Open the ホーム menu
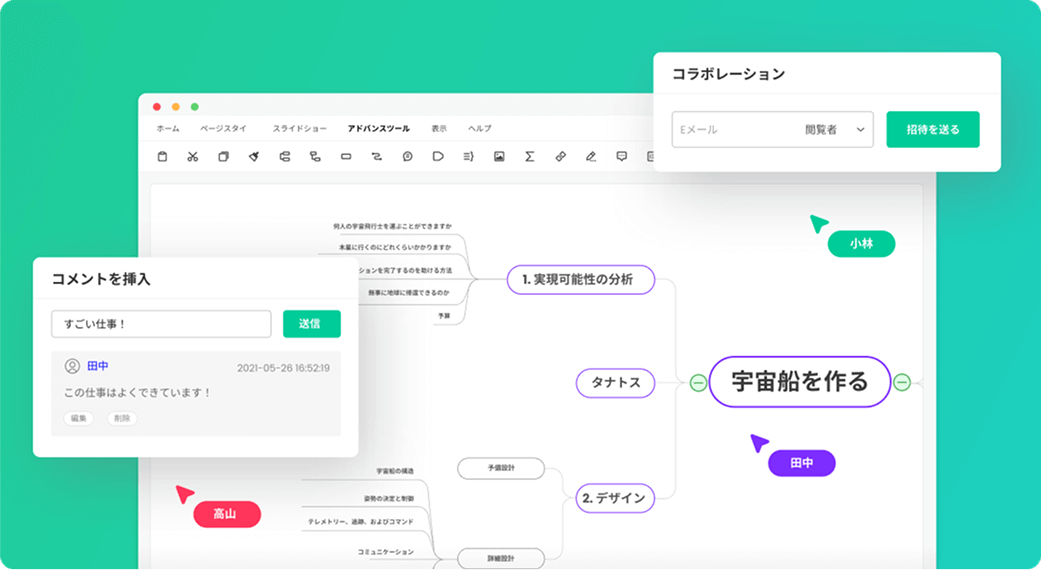The width and height of the screenshot is (1042, 570). [x=168, y=129]
